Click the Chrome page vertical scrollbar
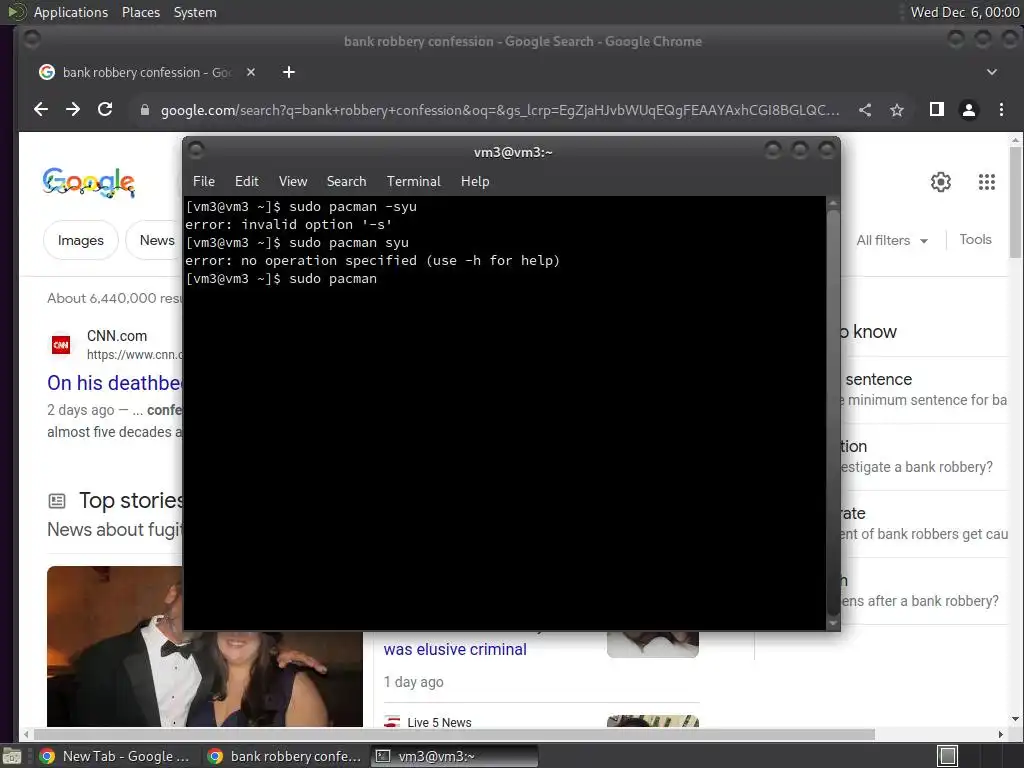The width and height of the screenshot is (1024, 768). (1016, 202)
